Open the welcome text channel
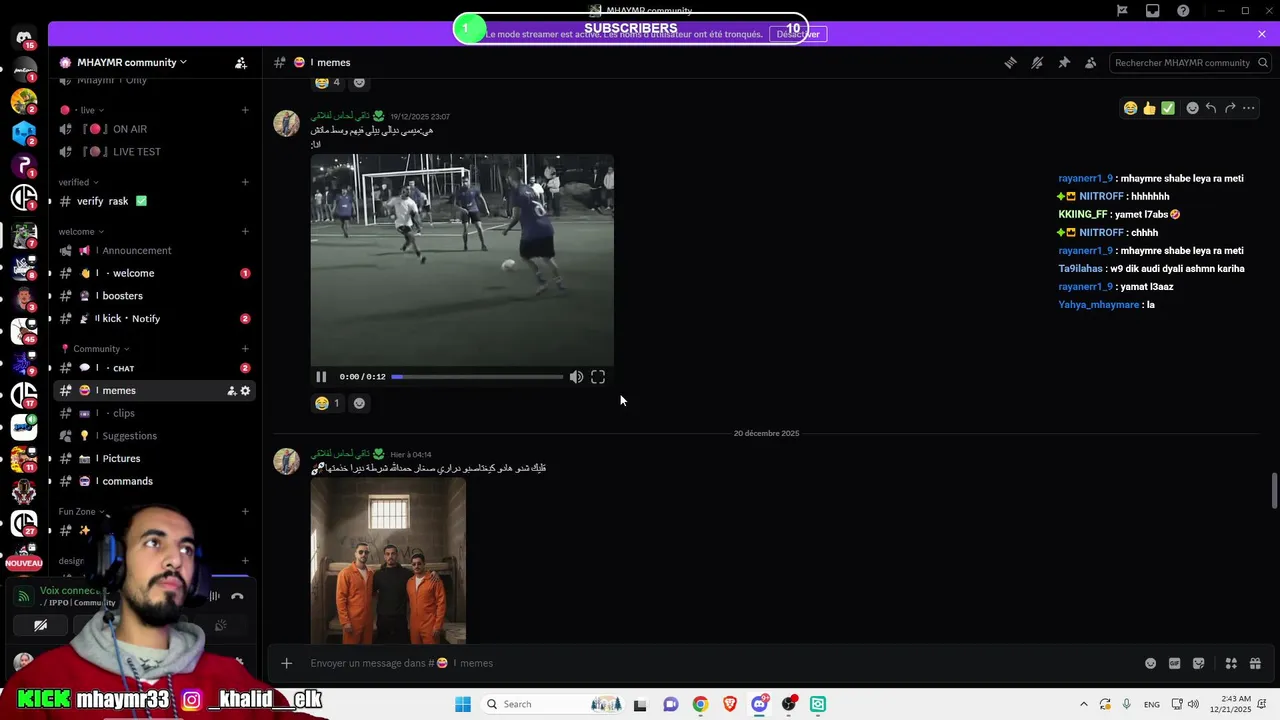 click(x=154, y=273)
